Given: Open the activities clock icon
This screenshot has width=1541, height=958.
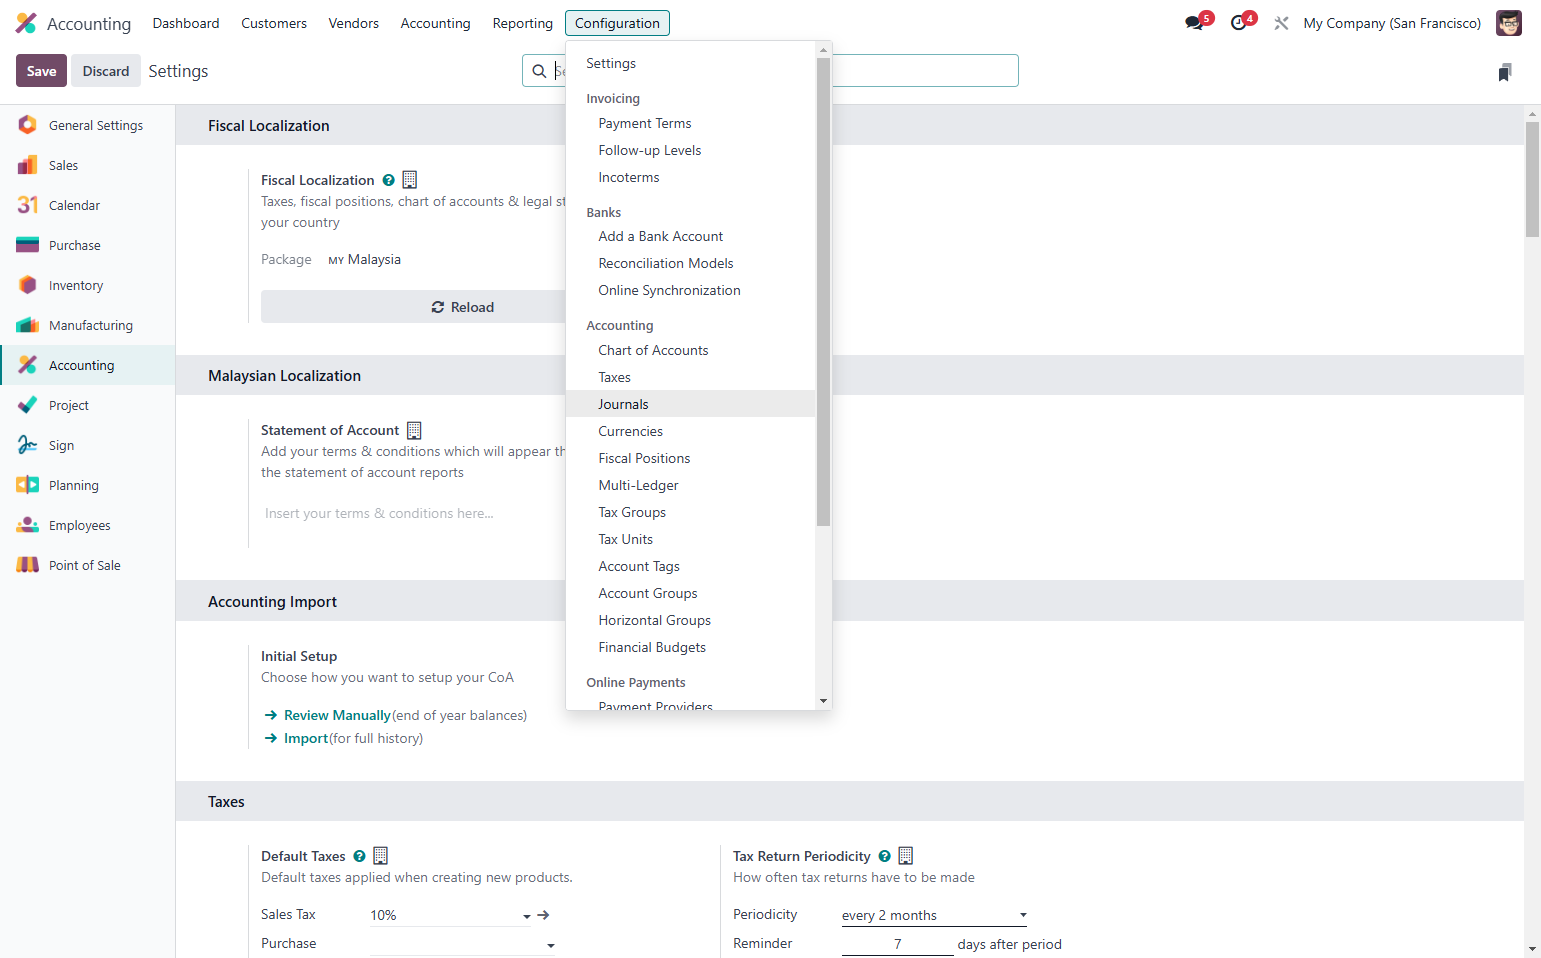Looking at the screenshot, I should (1239, 23).
